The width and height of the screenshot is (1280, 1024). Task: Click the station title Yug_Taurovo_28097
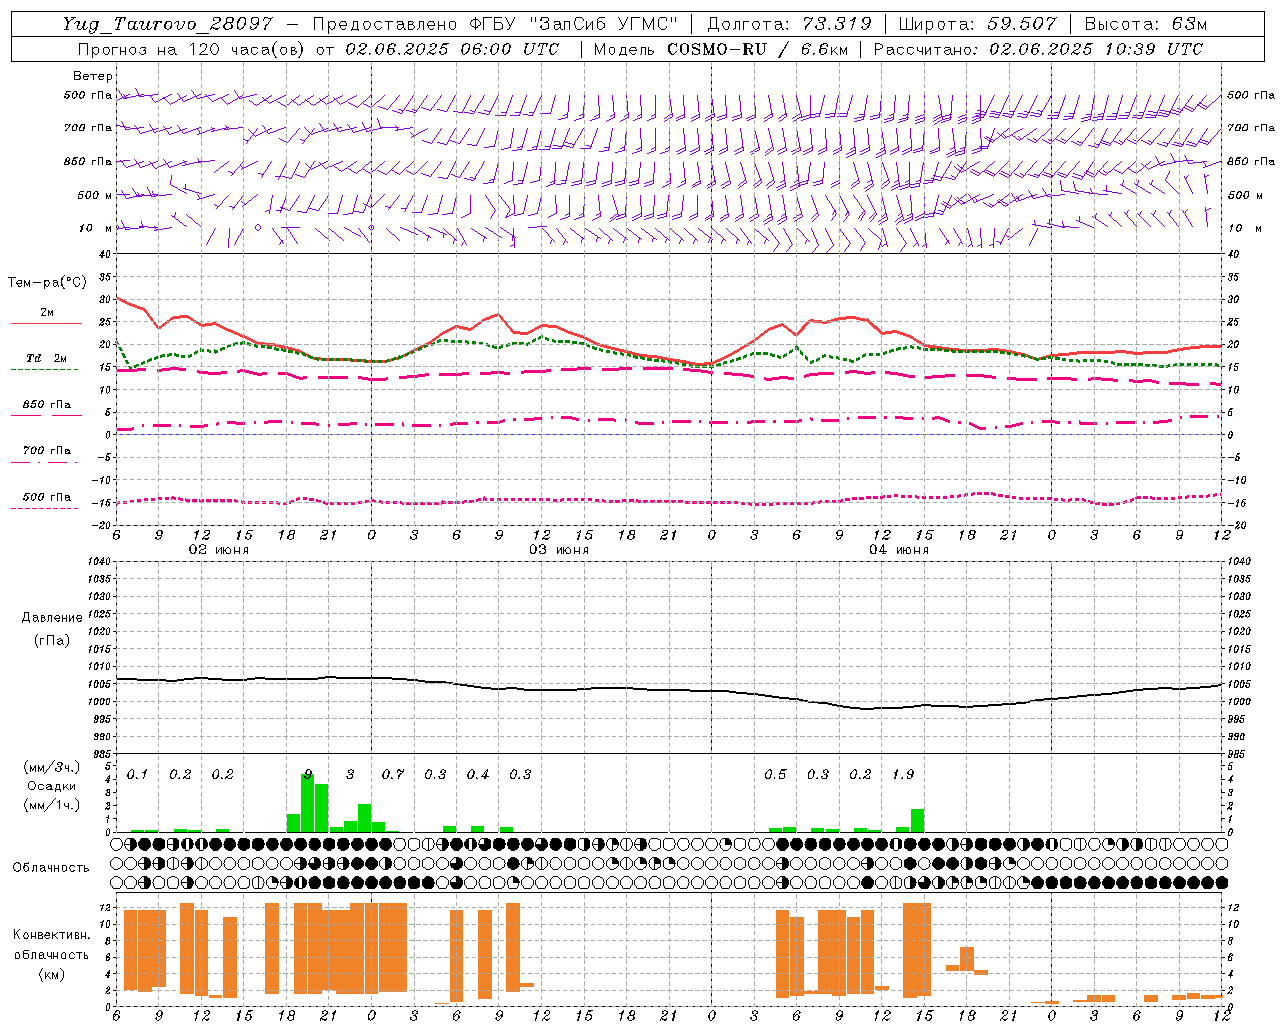[167, 24]
